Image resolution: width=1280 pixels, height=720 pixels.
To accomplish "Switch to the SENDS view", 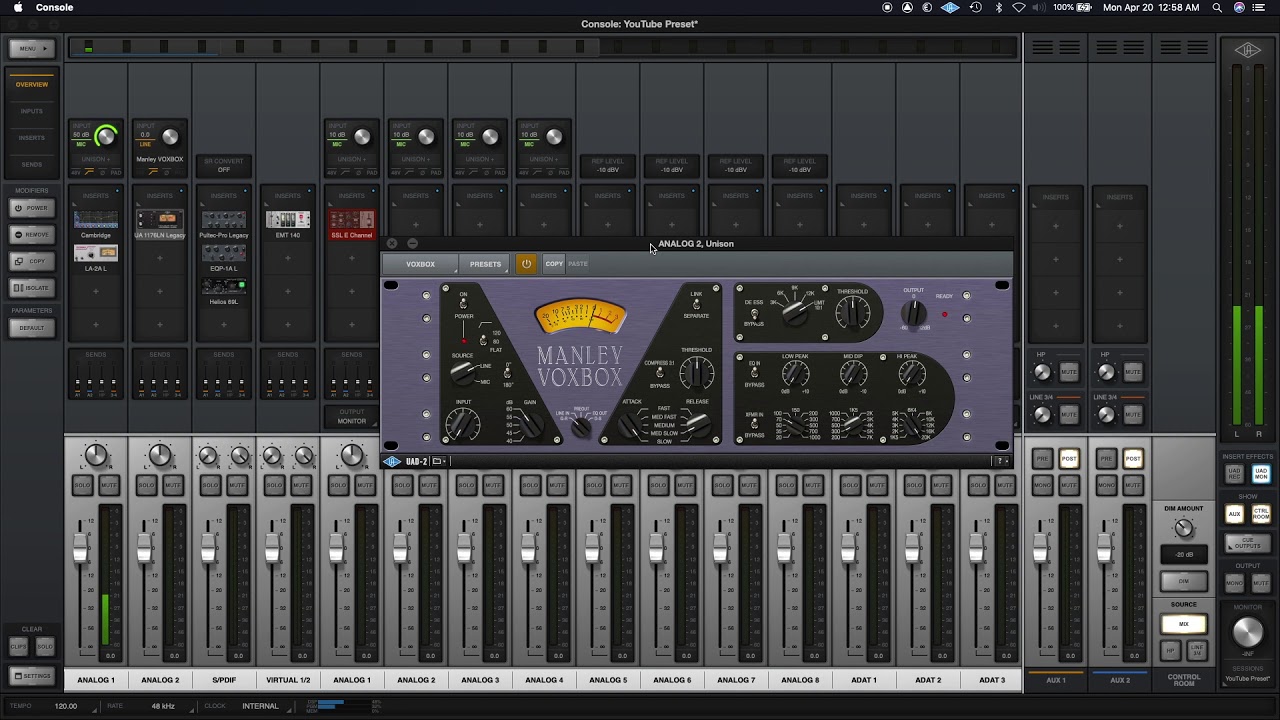I will click(x=32, y=164).
